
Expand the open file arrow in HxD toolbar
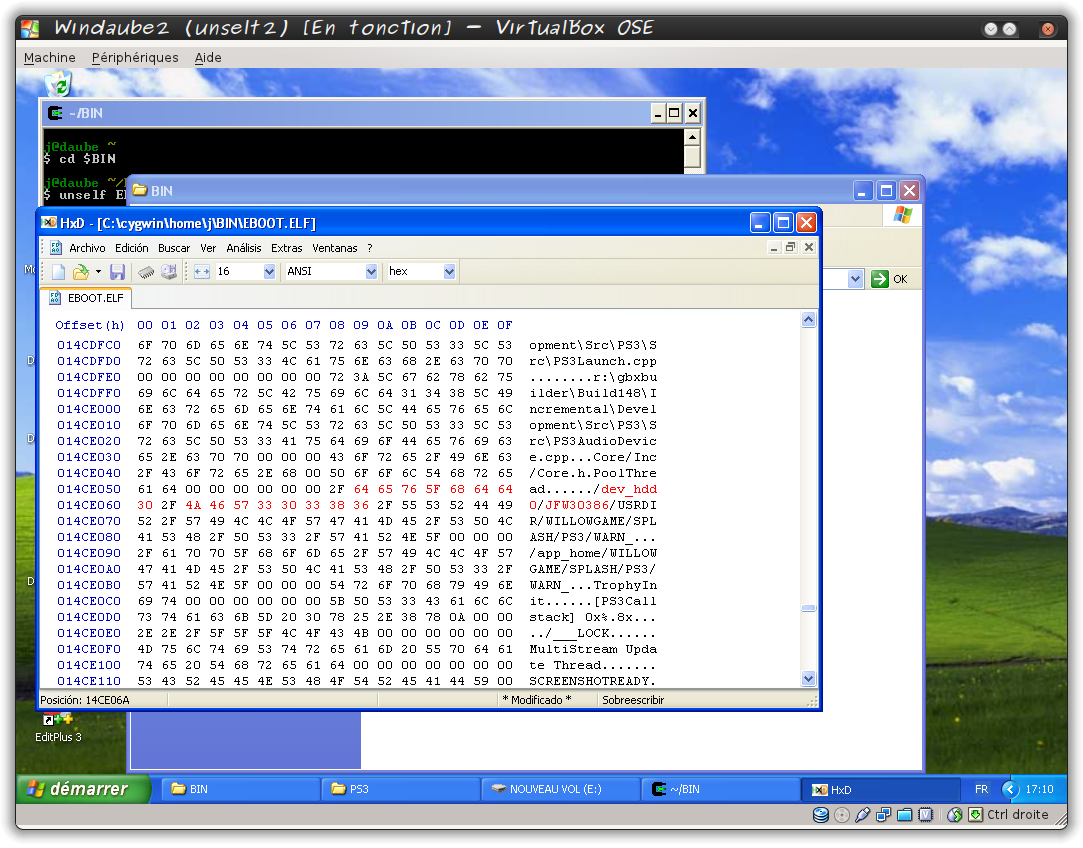[x=98, y=272]
